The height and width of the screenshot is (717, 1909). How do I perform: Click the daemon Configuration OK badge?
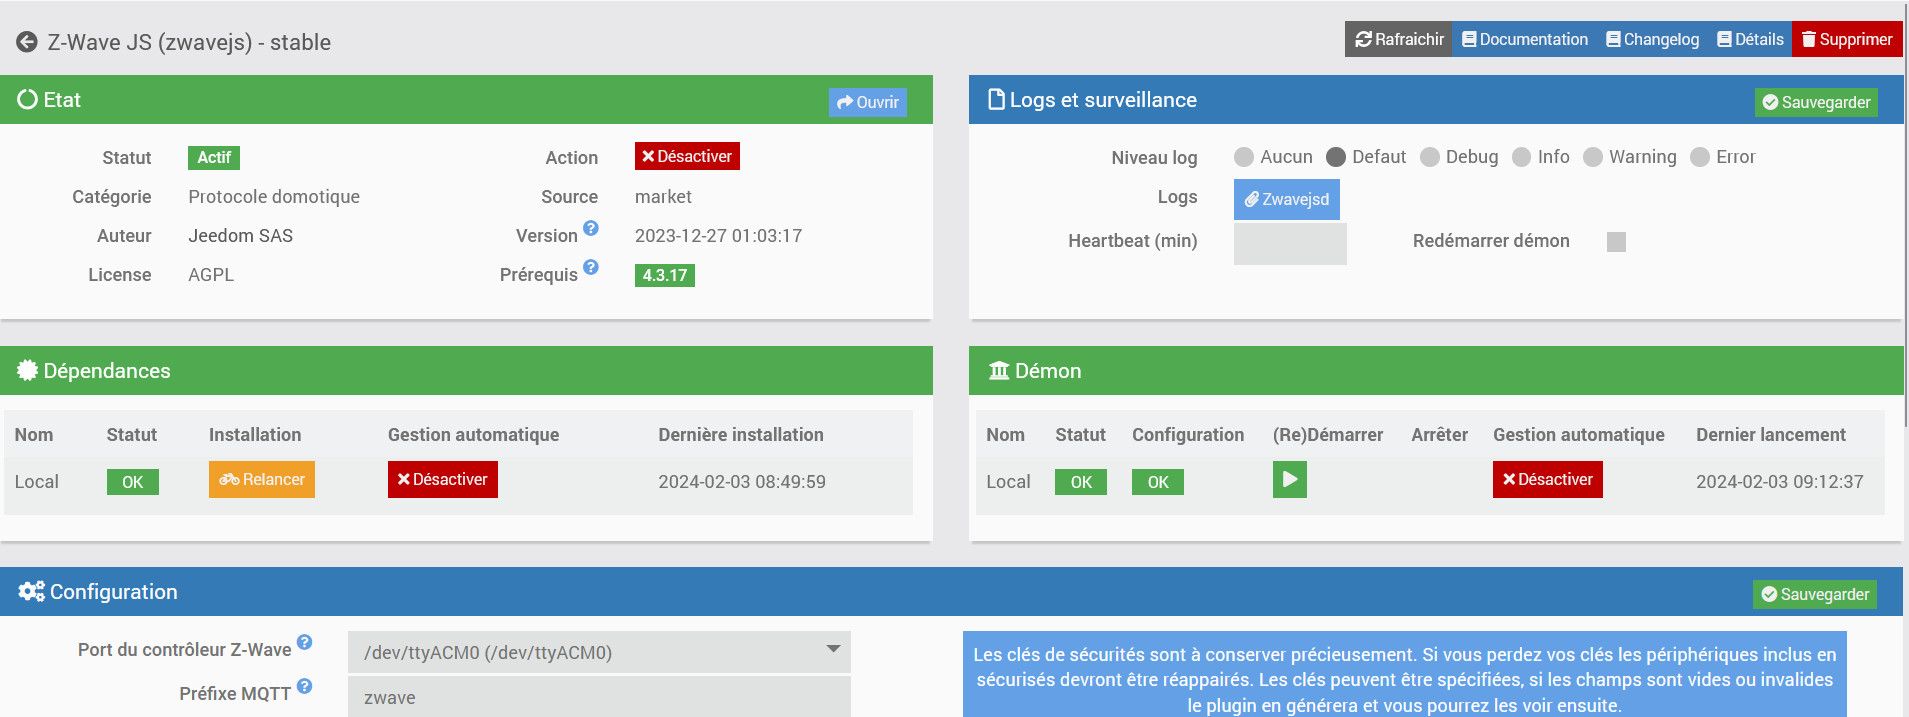[1158, 482]
